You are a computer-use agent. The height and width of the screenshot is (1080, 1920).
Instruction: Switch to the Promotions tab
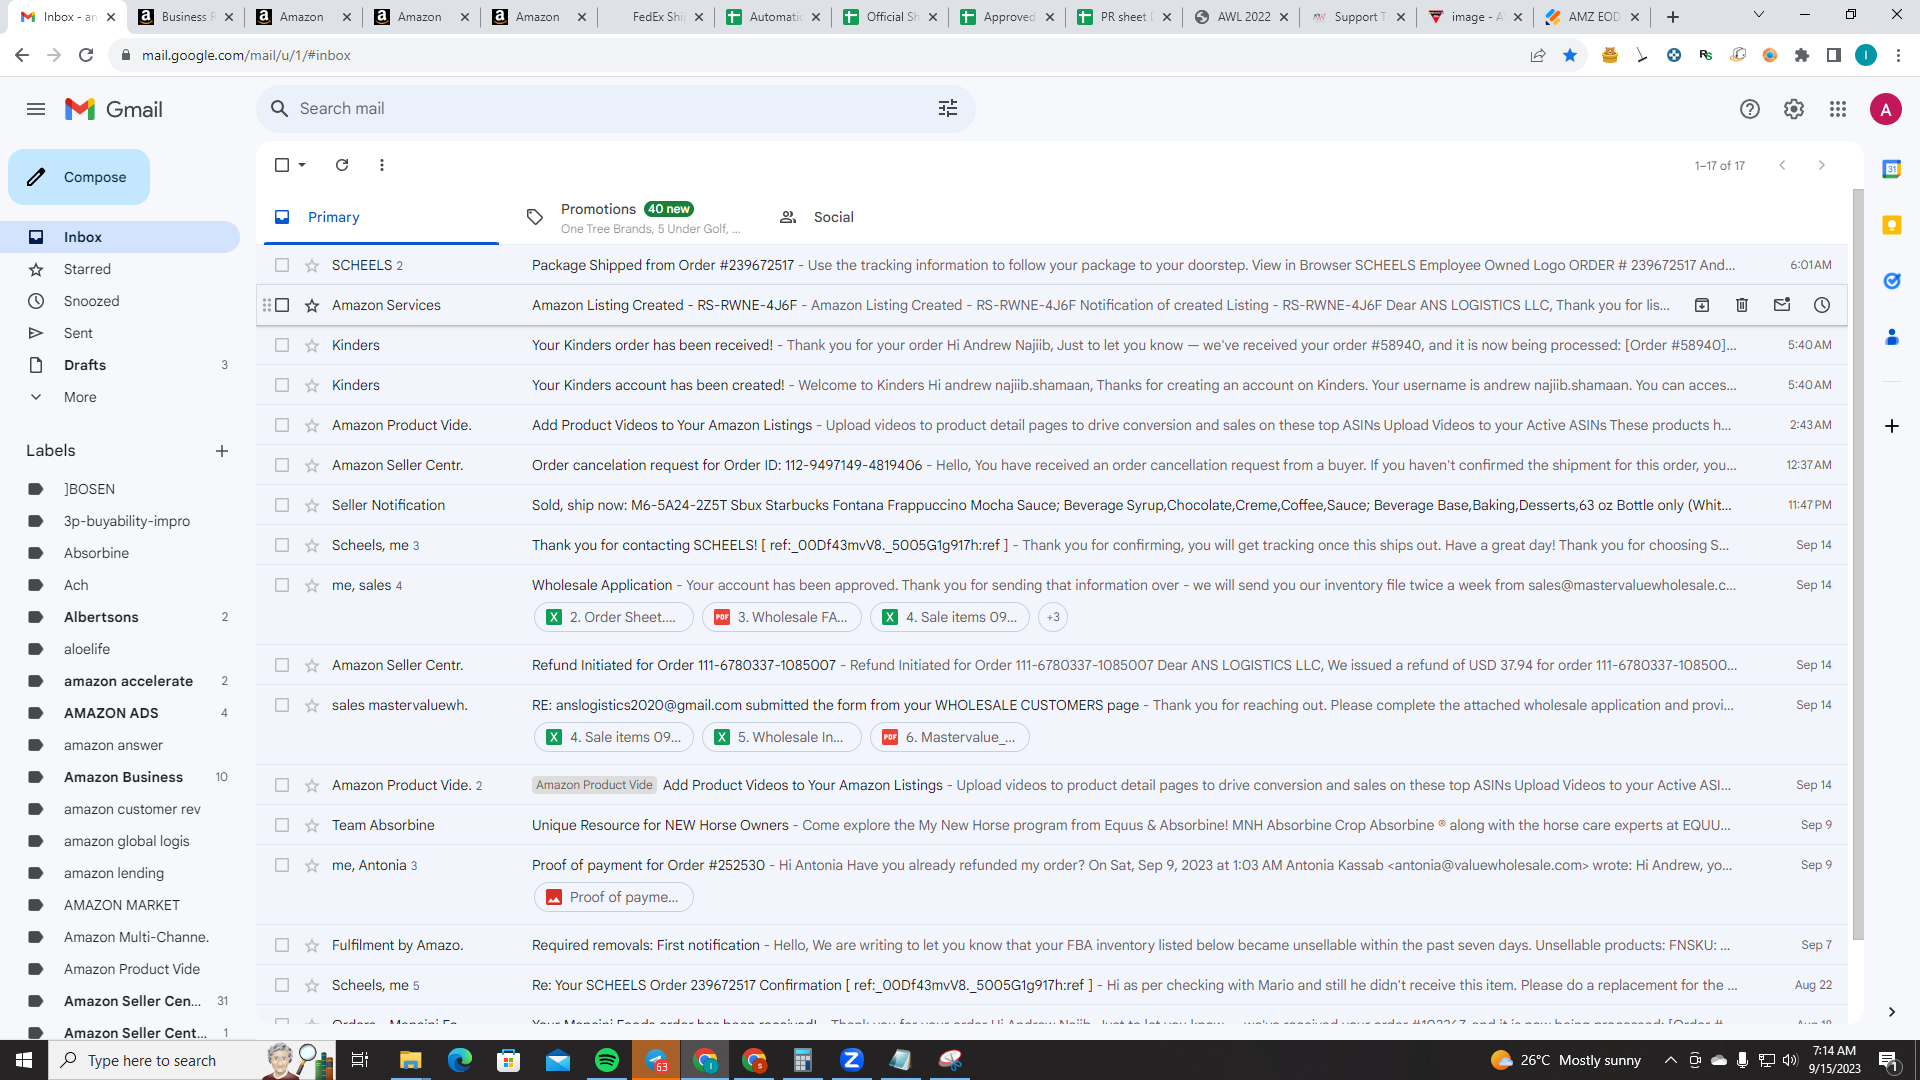click(633, 217)
